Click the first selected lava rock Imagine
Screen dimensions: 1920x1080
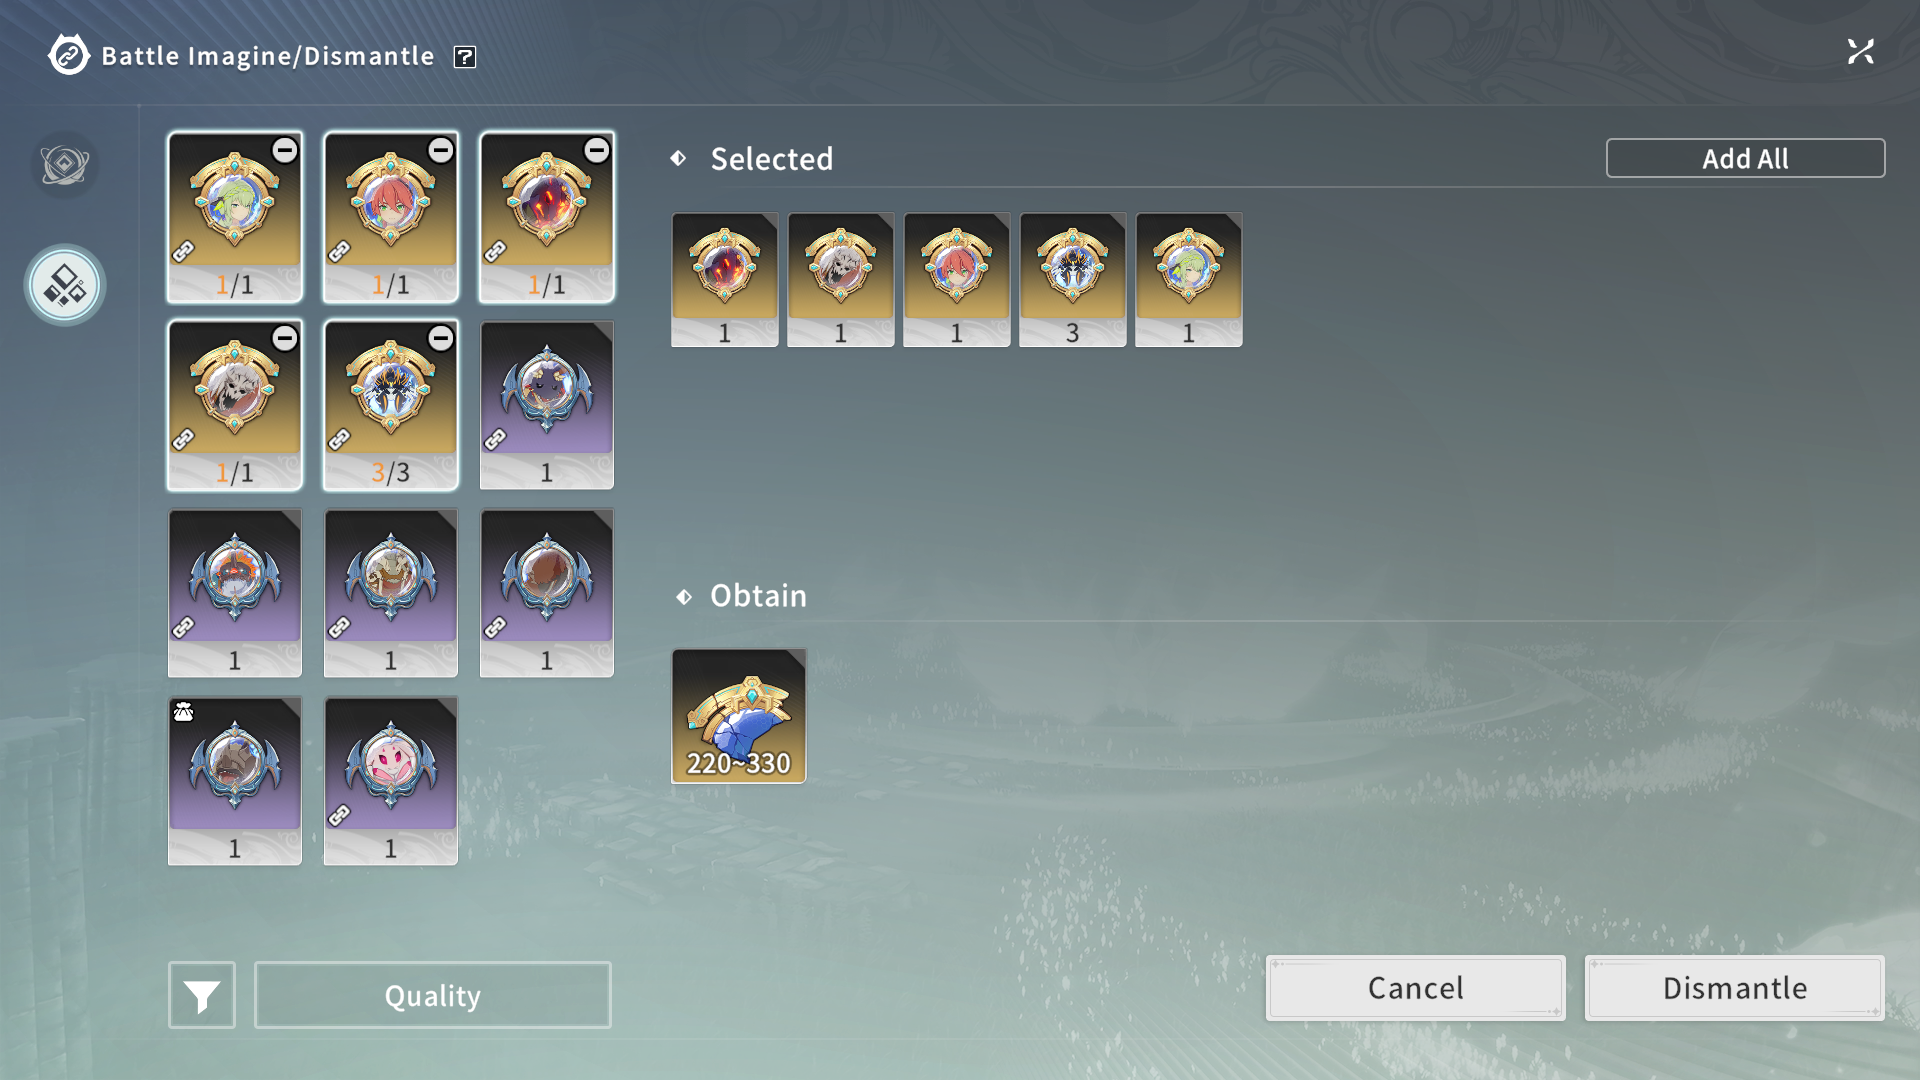[x=725, y=280]
